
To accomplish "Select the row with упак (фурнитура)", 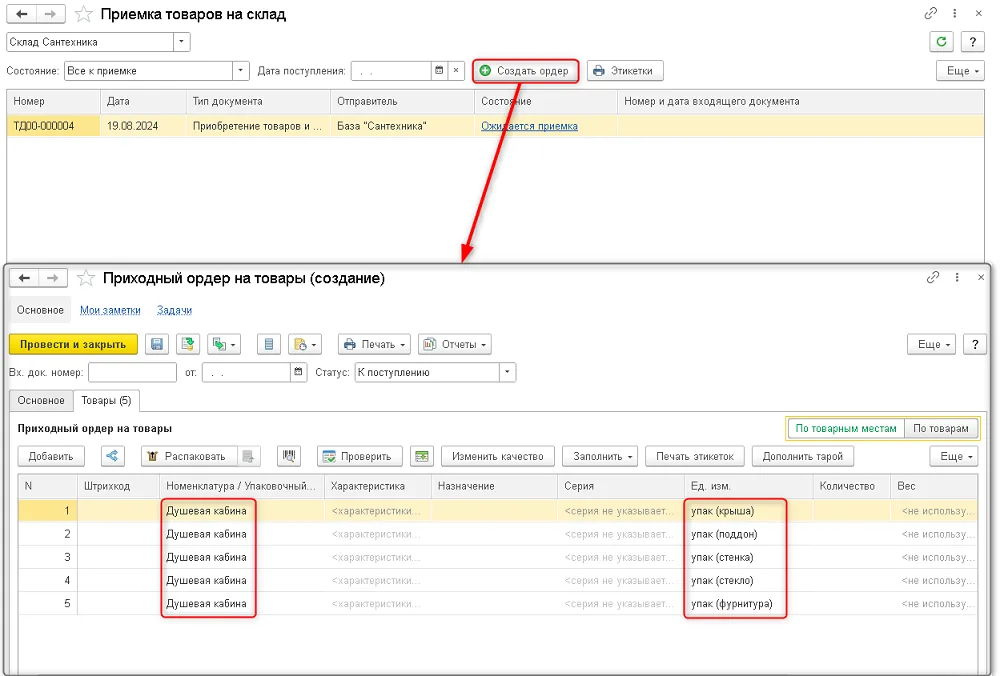I will (497, 604).
